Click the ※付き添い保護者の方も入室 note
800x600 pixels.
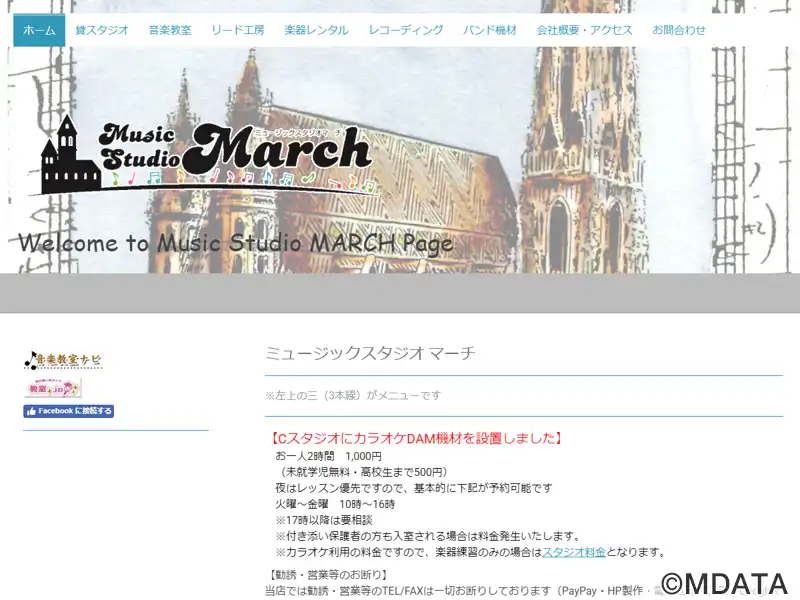pos(429,536)
